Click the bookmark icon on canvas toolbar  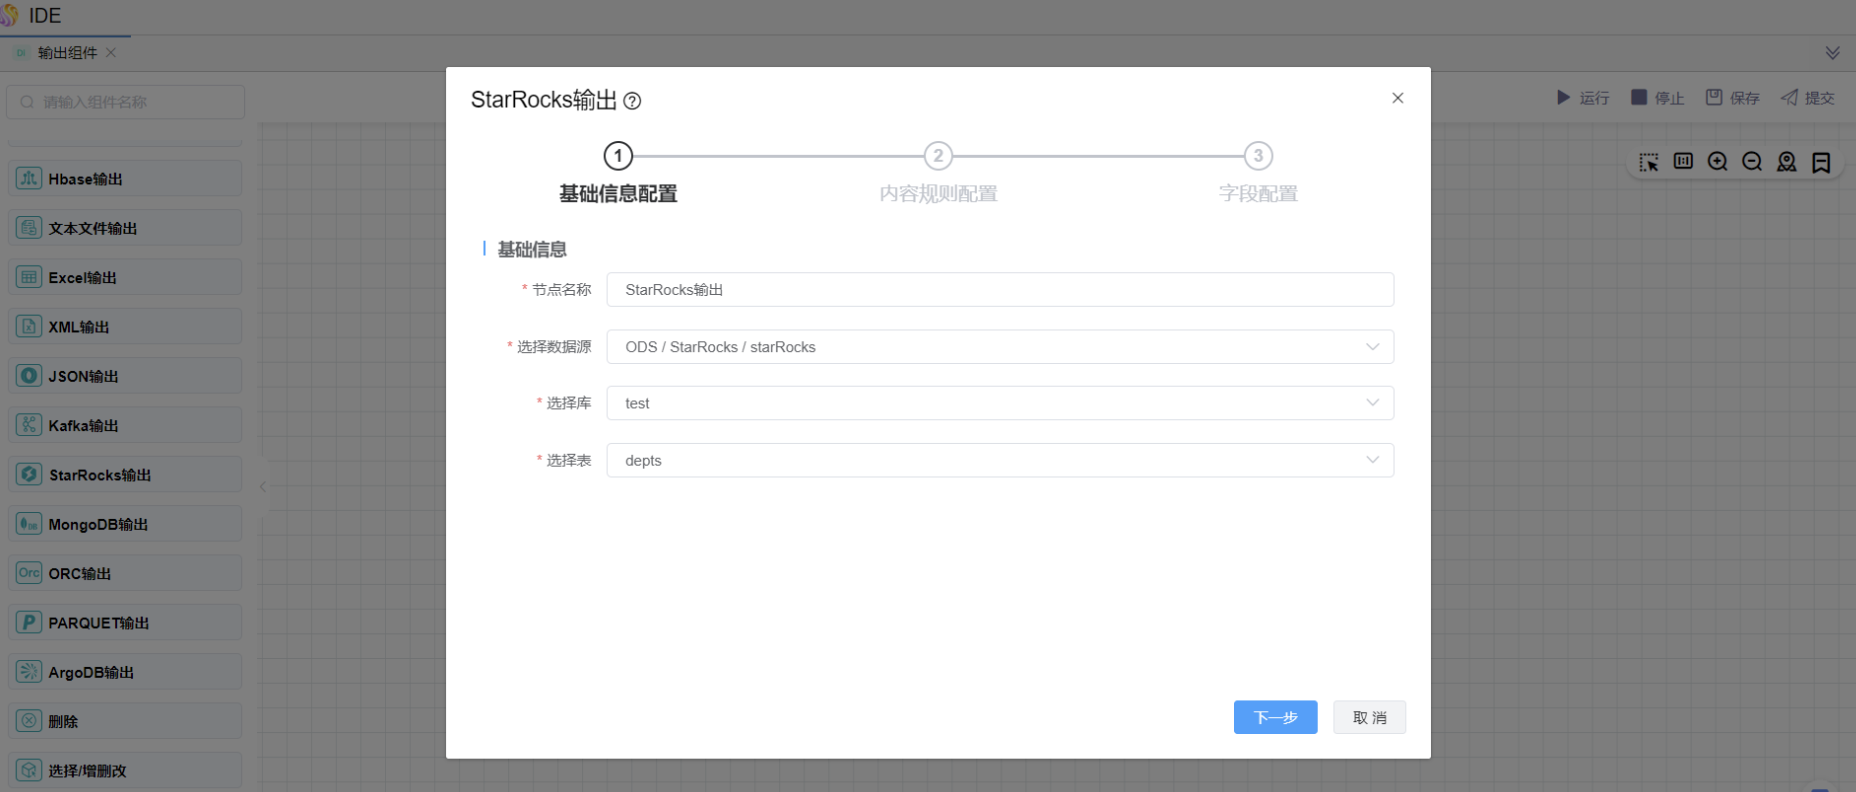(1821, 162)
